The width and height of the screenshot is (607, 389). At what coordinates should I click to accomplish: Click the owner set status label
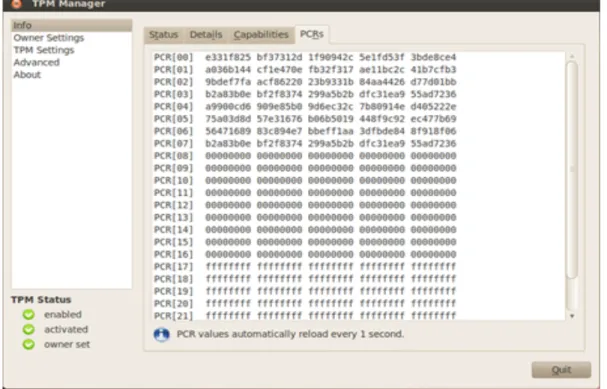(x=67, y=344)
